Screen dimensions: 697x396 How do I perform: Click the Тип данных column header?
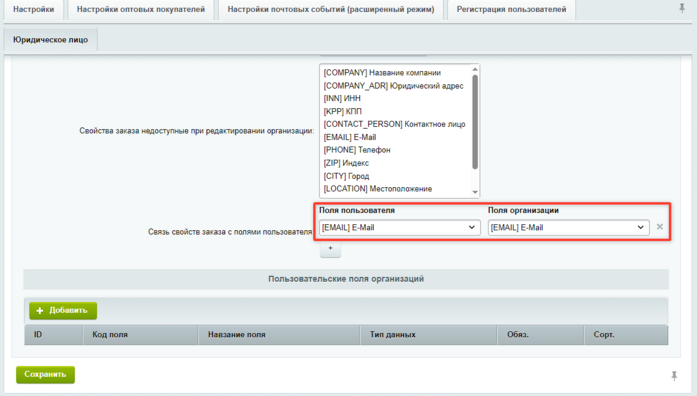tap(429, 335)
